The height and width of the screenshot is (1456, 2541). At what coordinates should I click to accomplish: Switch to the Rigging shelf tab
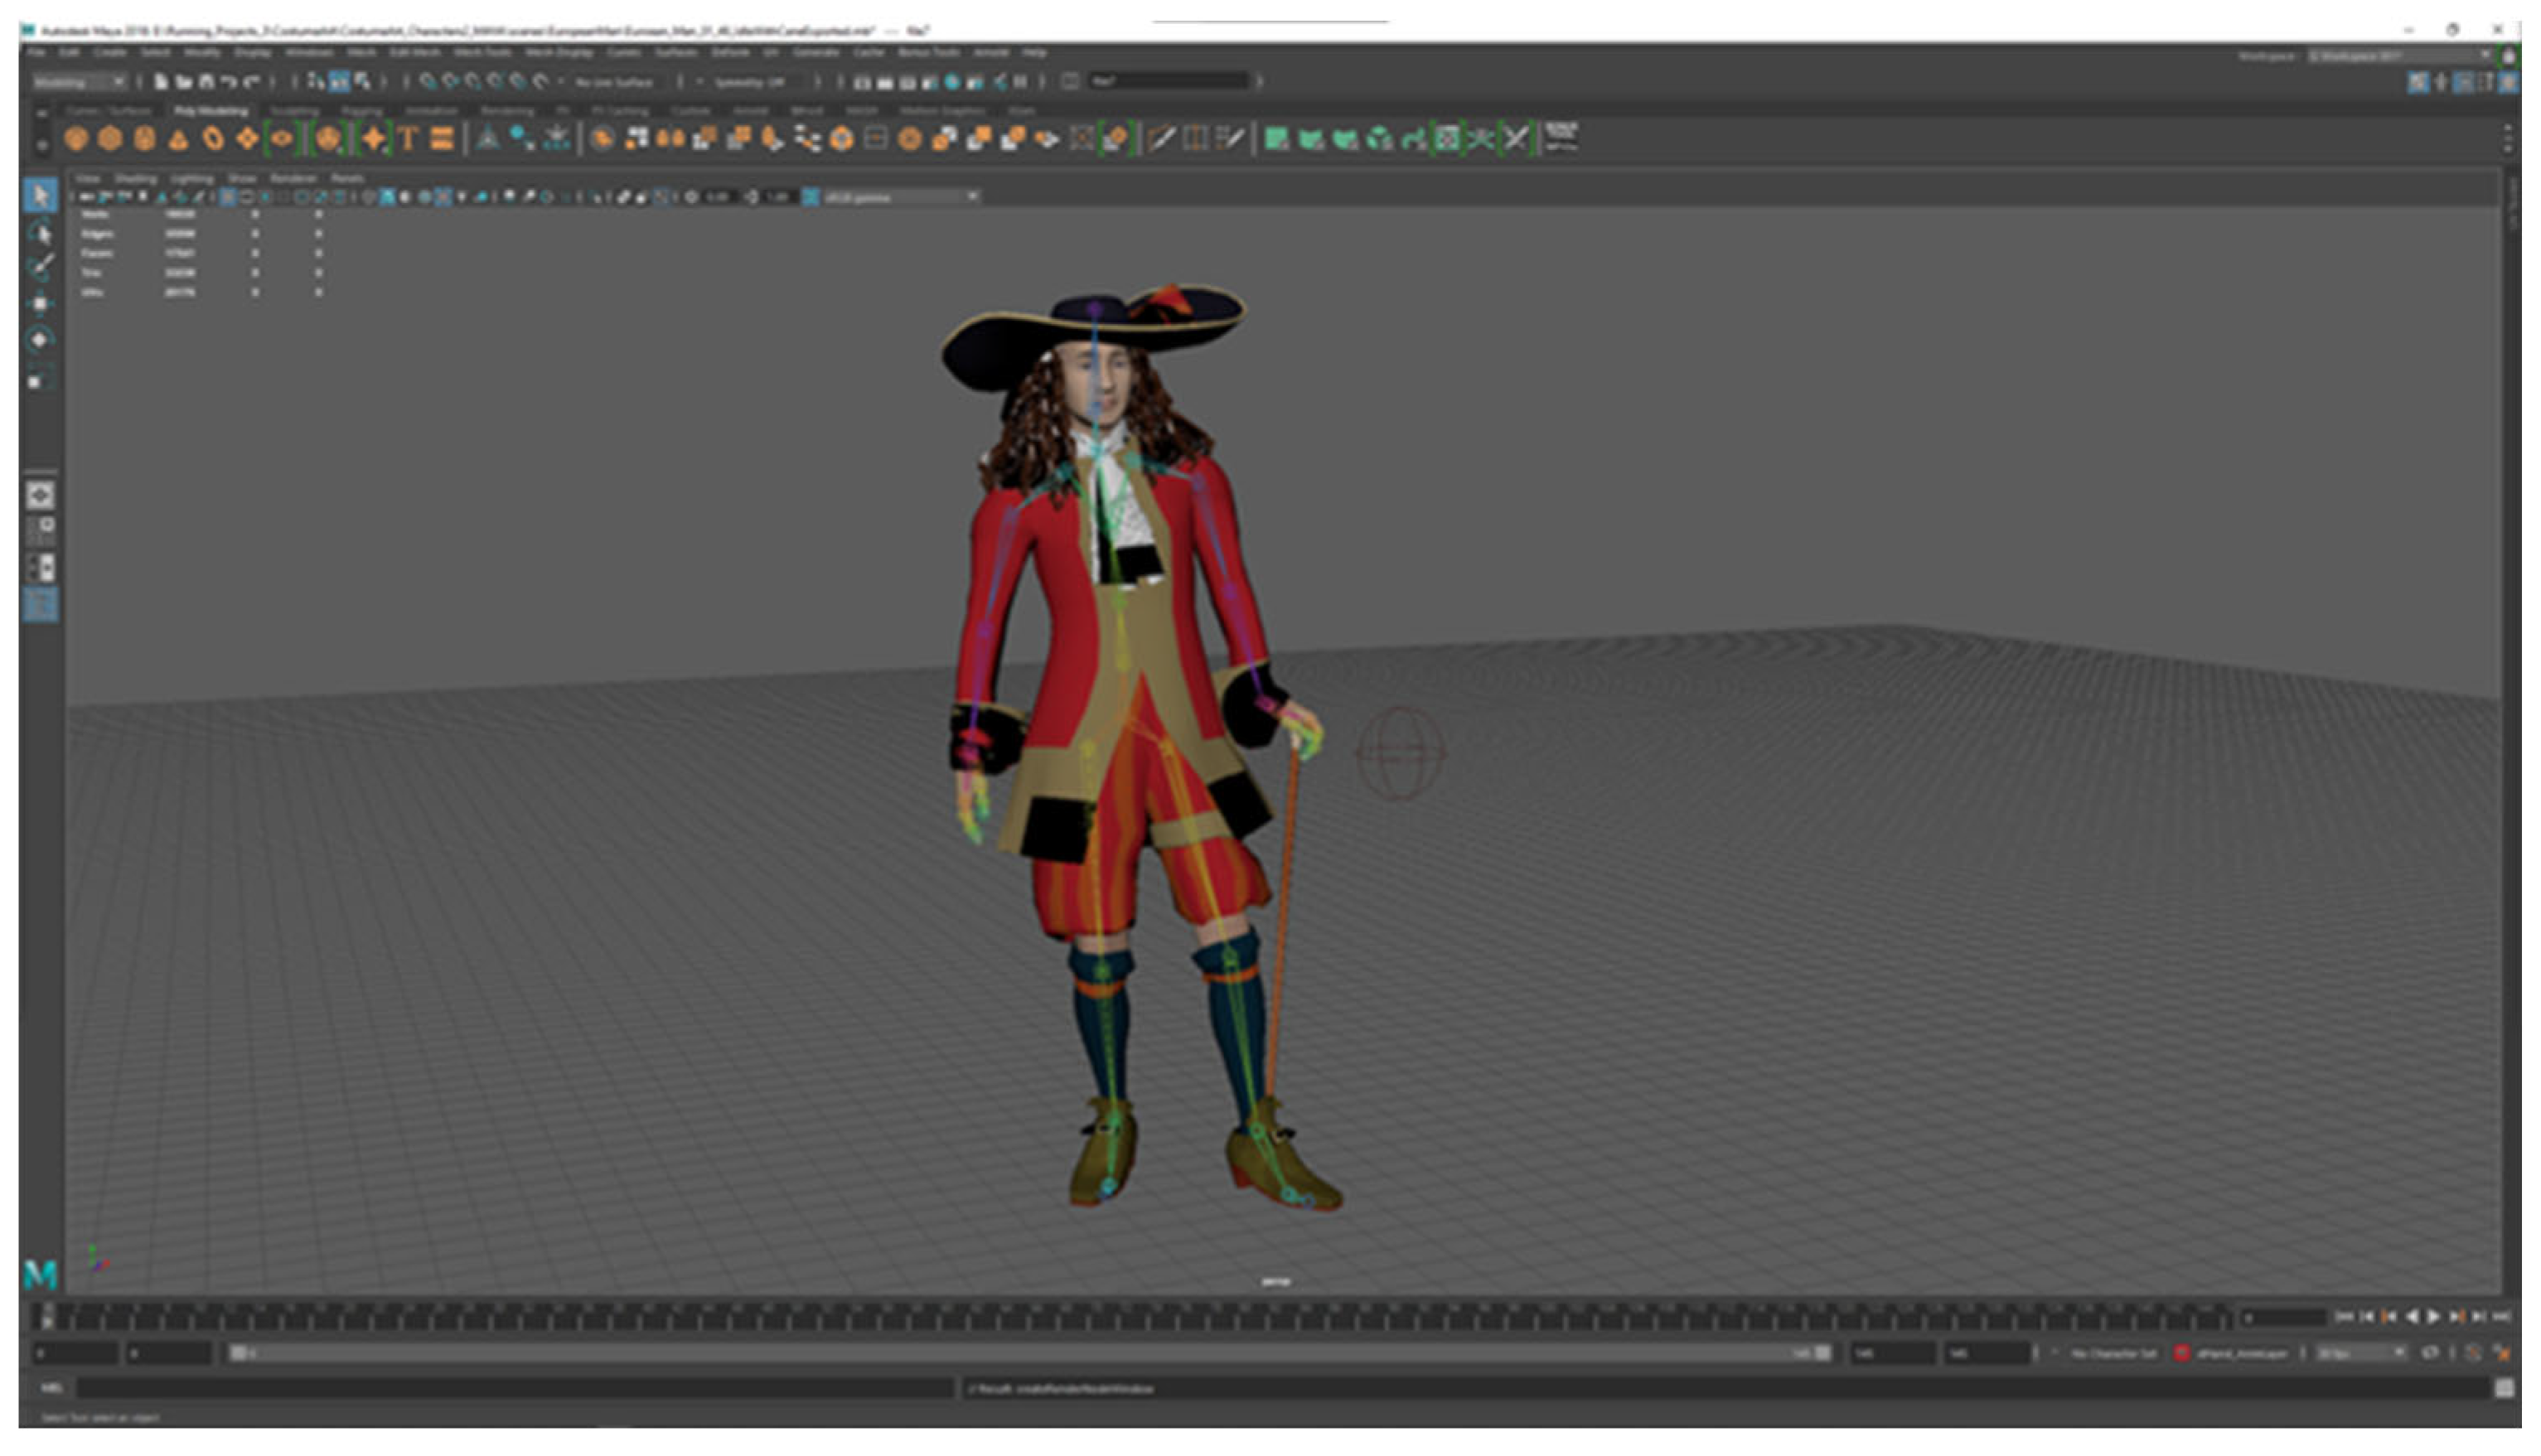pos(361,111)
